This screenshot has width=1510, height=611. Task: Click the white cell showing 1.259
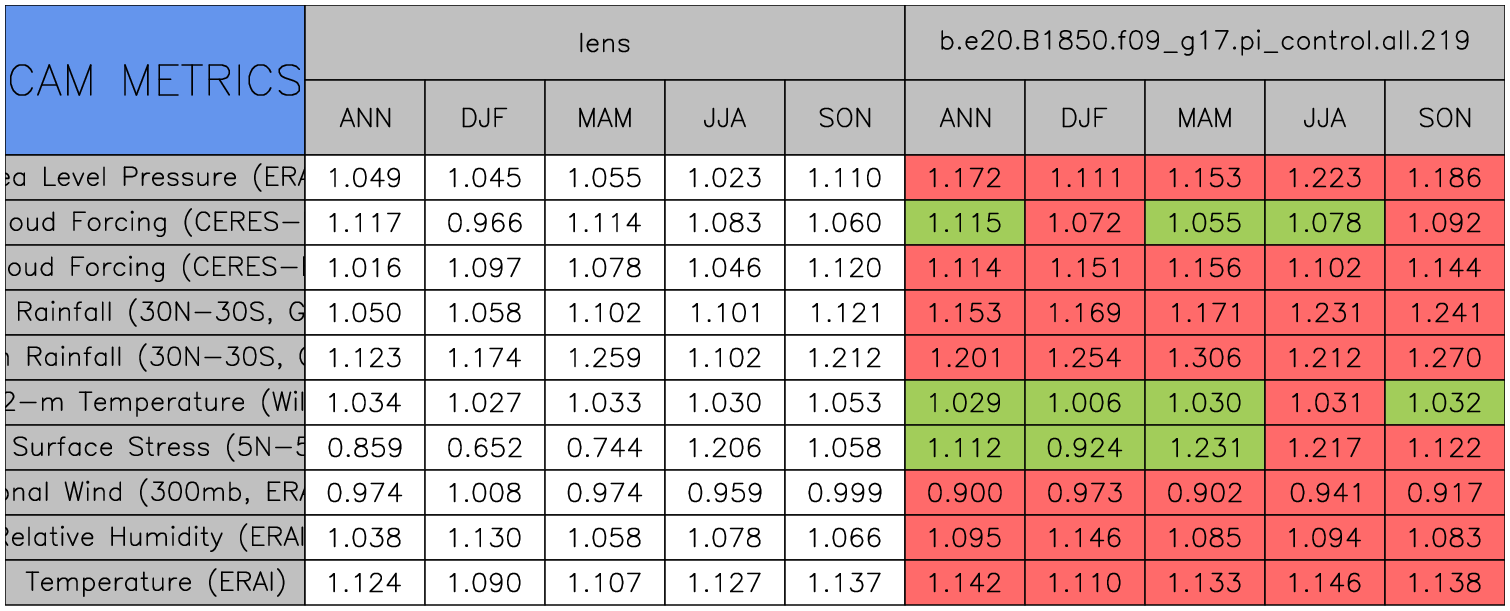[605, 358]
